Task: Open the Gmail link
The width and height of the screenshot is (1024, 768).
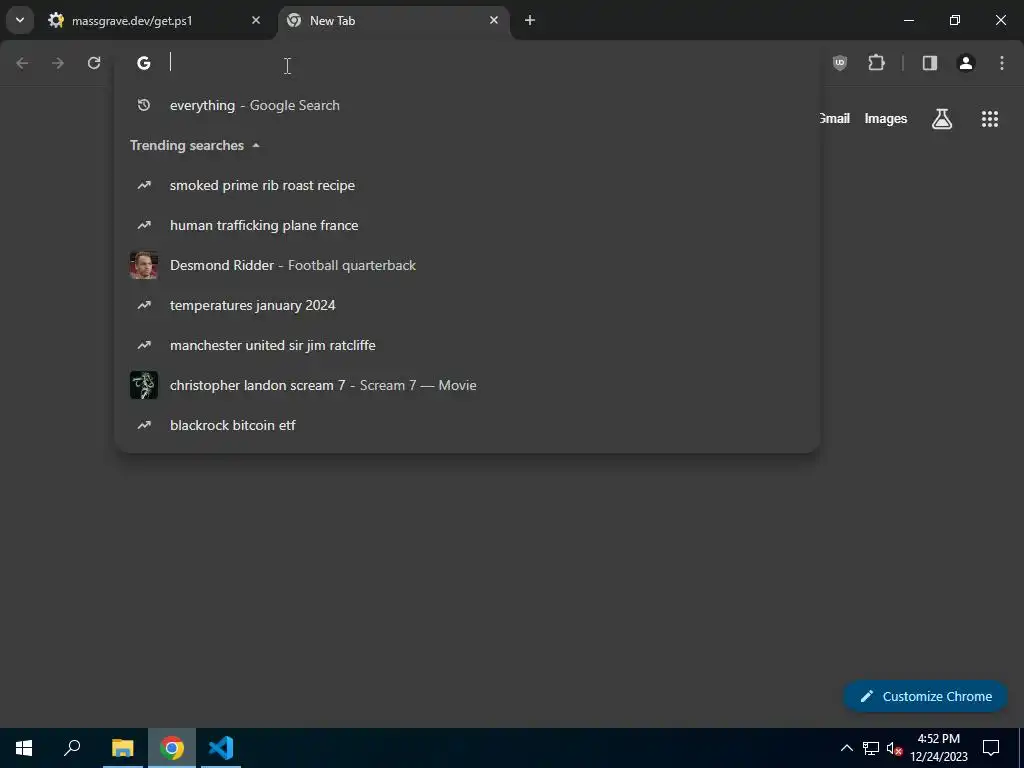Action: (x=834, y=118)
